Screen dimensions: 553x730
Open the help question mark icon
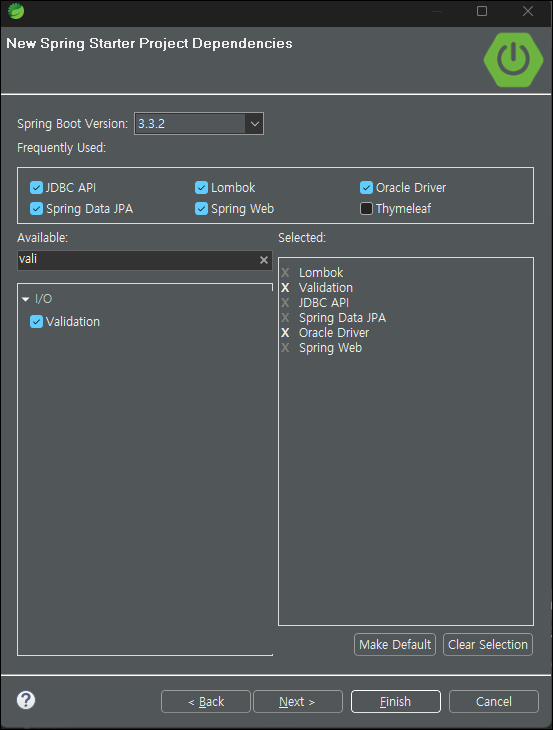(26, 700)
